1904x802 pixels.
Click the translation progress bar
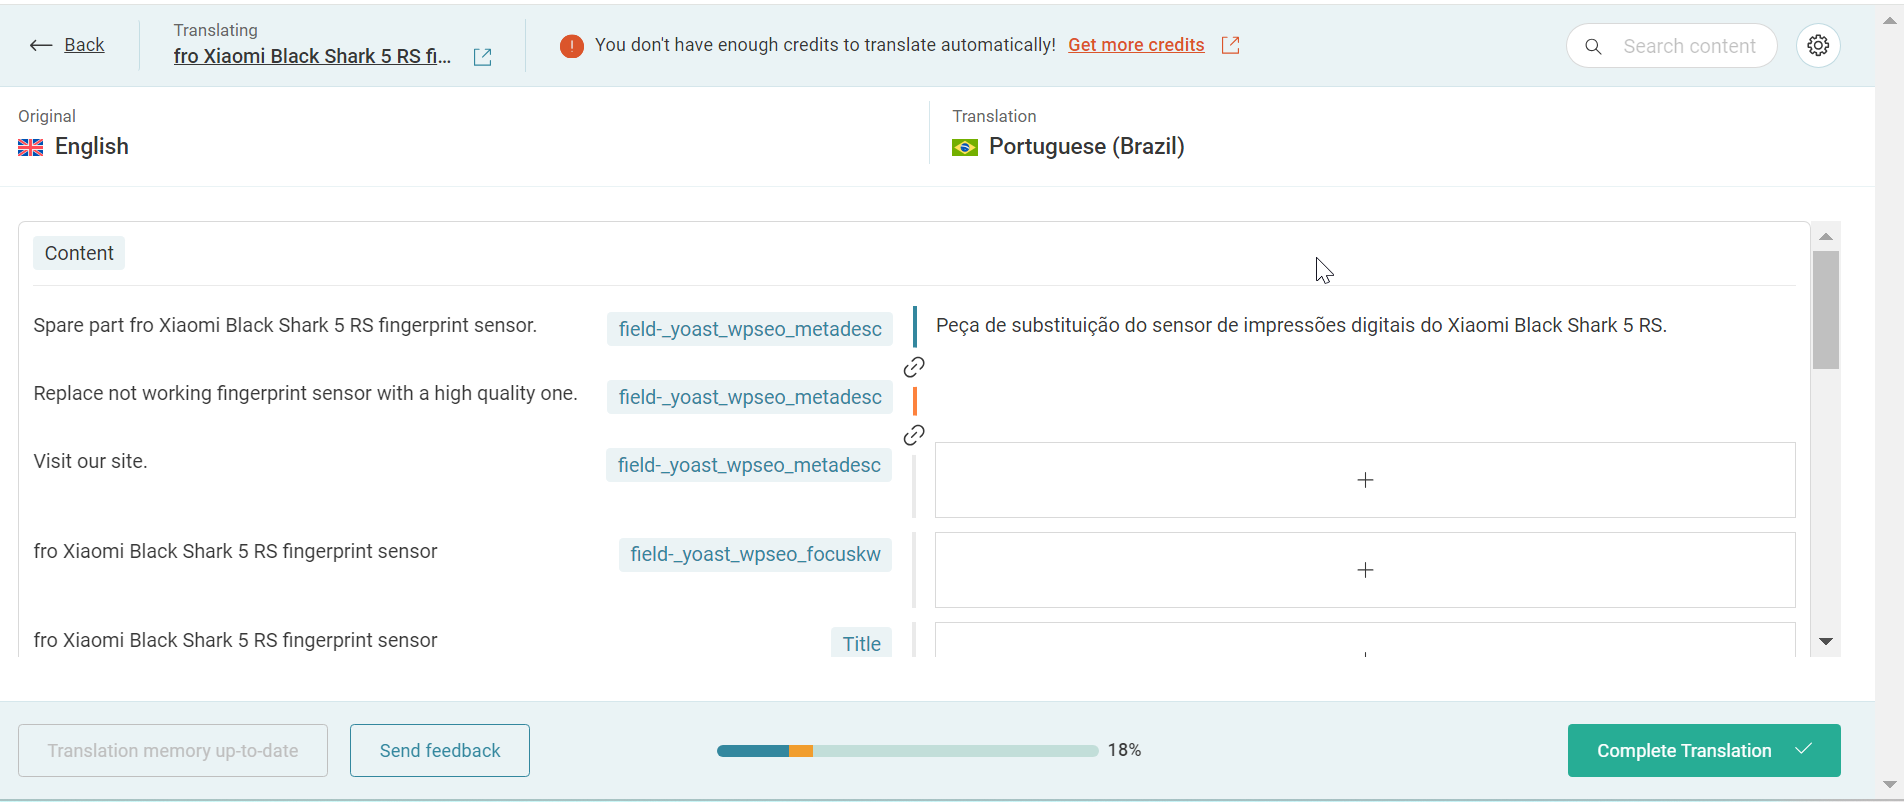pos(907,751)
